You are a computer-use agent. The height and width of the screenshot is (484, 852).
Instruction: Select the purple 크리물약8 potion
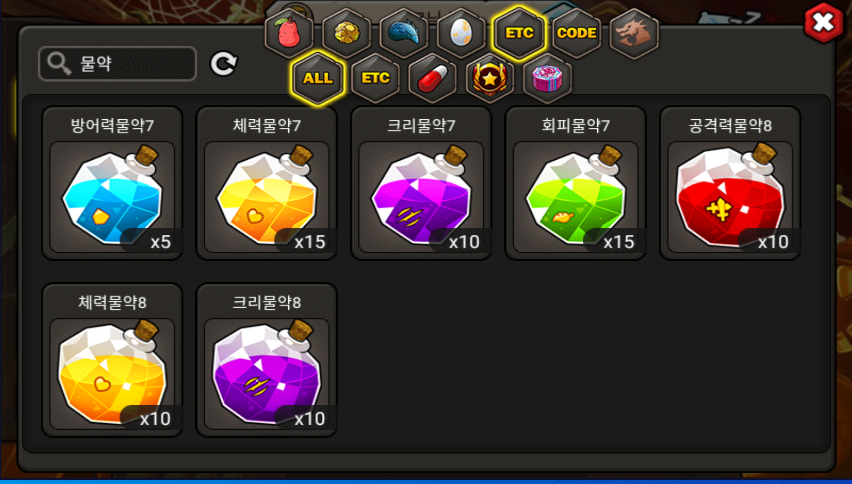pos(267,360)
